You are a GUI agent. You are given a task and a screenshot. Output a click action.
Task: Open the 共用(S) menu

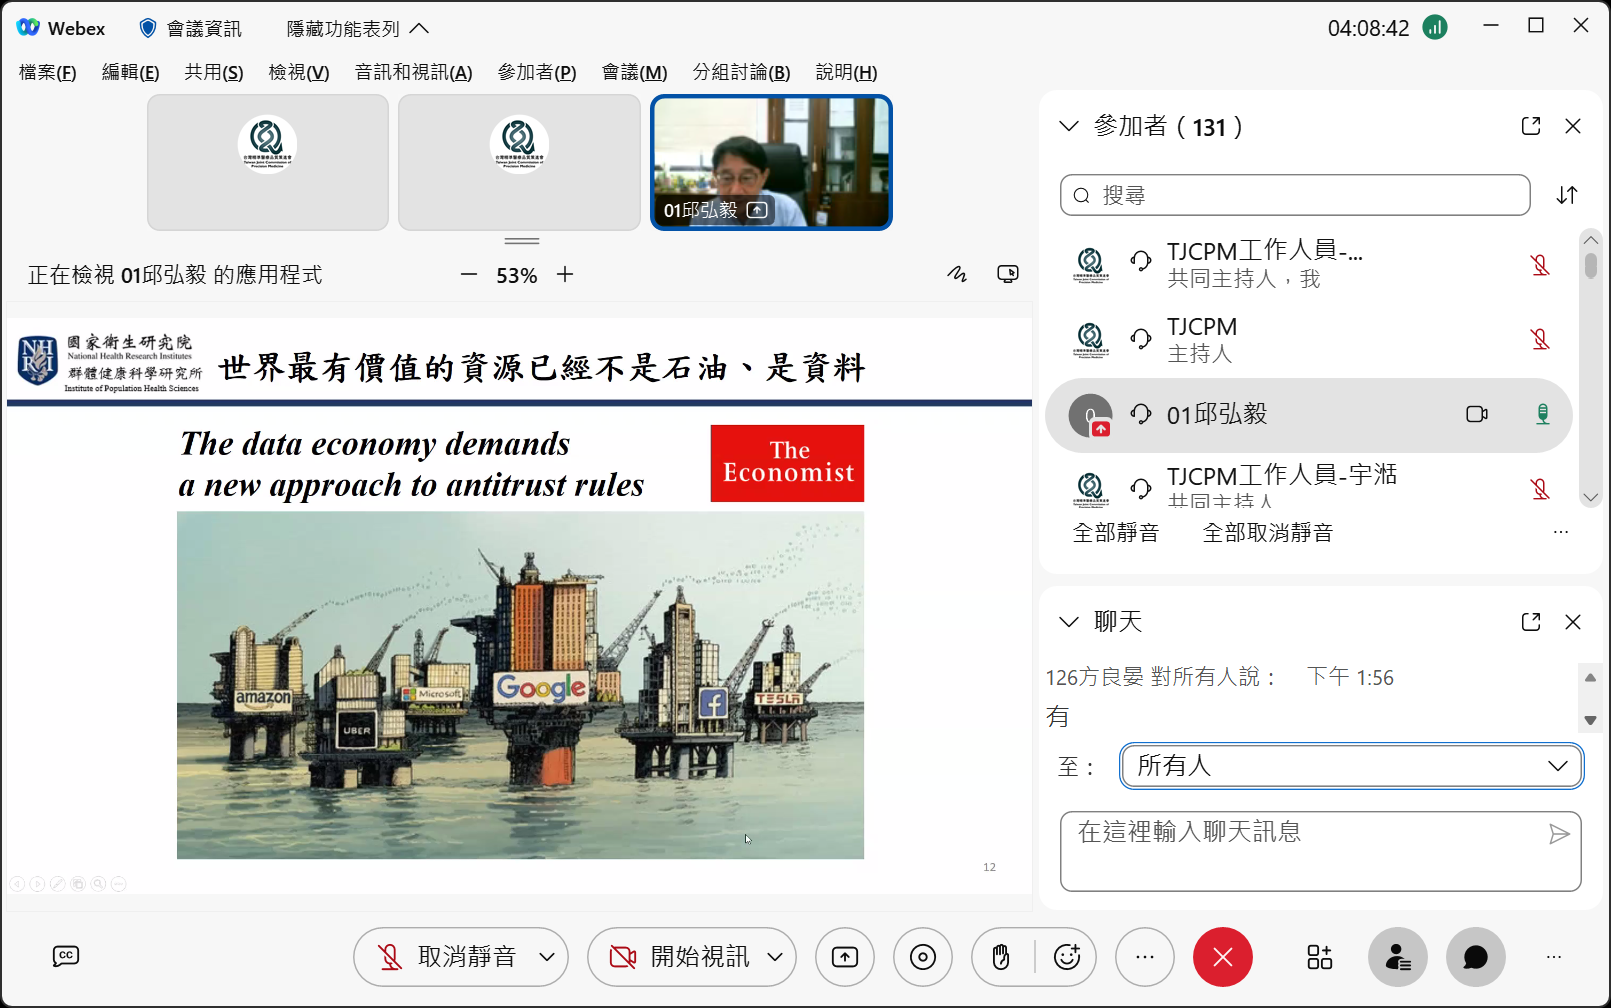click(x=214, y=72)
